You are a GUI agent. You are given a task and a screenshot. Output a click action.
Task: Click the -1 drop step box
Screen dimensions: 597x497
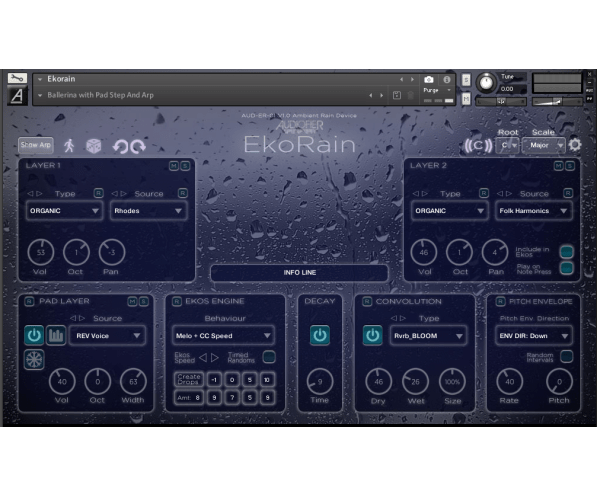point(214,379)
